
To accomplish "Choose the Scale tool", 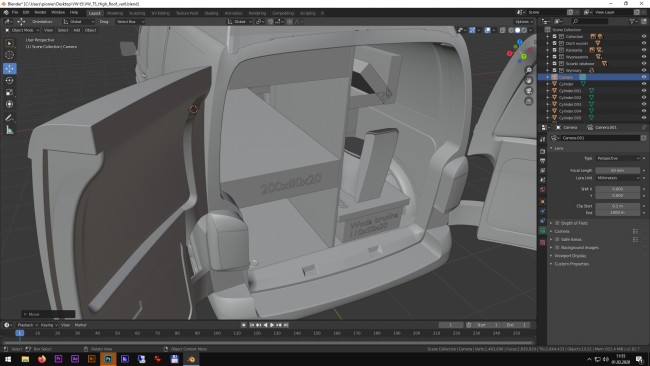I will tap(10, 92).
